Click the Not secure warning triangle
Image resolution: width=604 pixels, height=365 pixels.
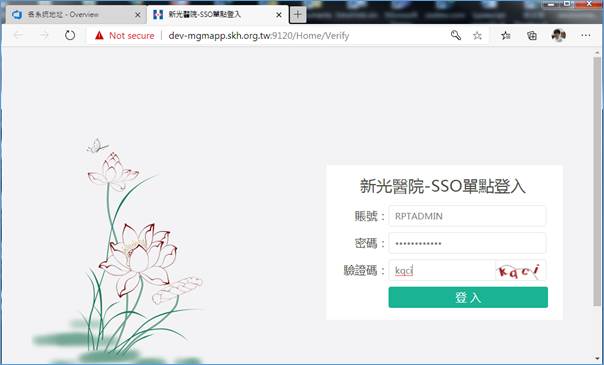99,35
